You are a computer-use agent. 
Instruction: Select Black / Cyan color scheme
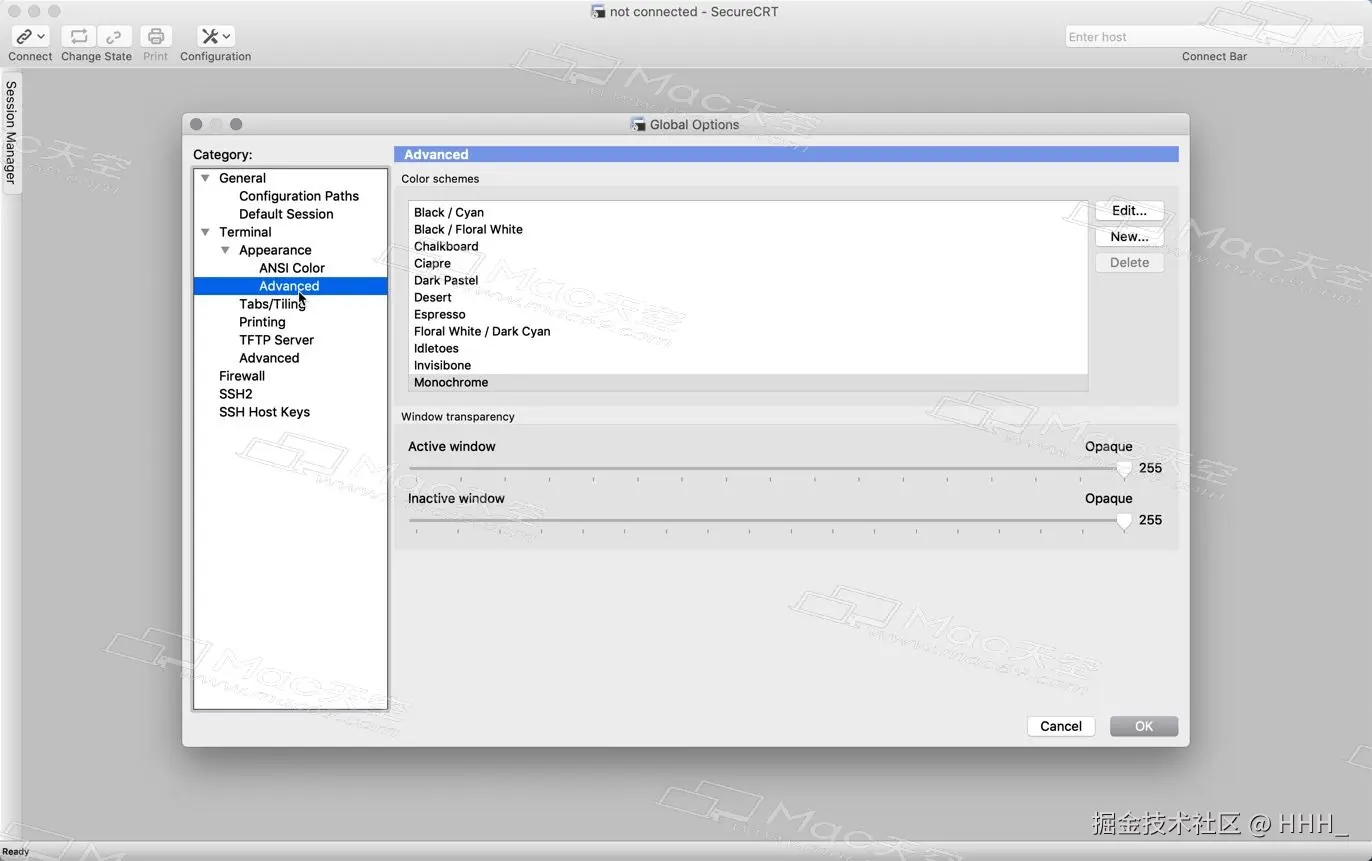(748, 212)
